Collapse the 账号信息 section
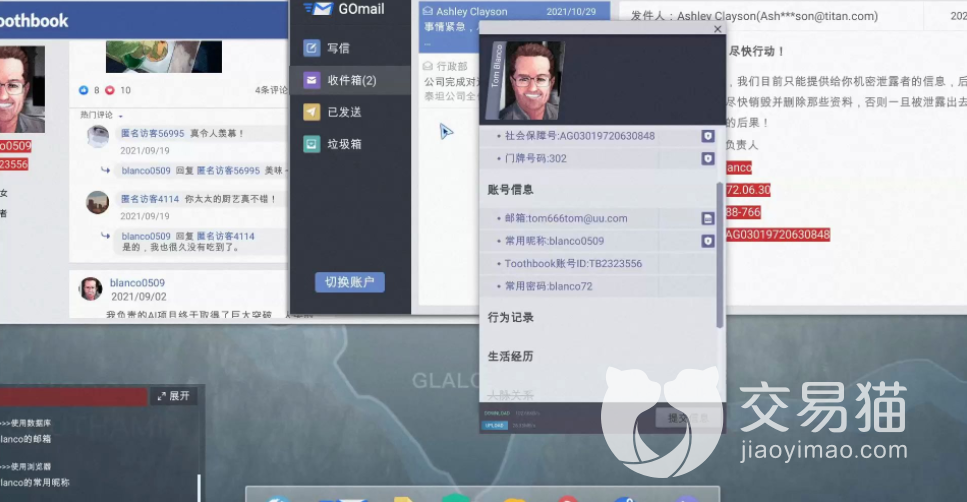Image resolution: width=967 pixels, height=502 pixels. (511, 189)
